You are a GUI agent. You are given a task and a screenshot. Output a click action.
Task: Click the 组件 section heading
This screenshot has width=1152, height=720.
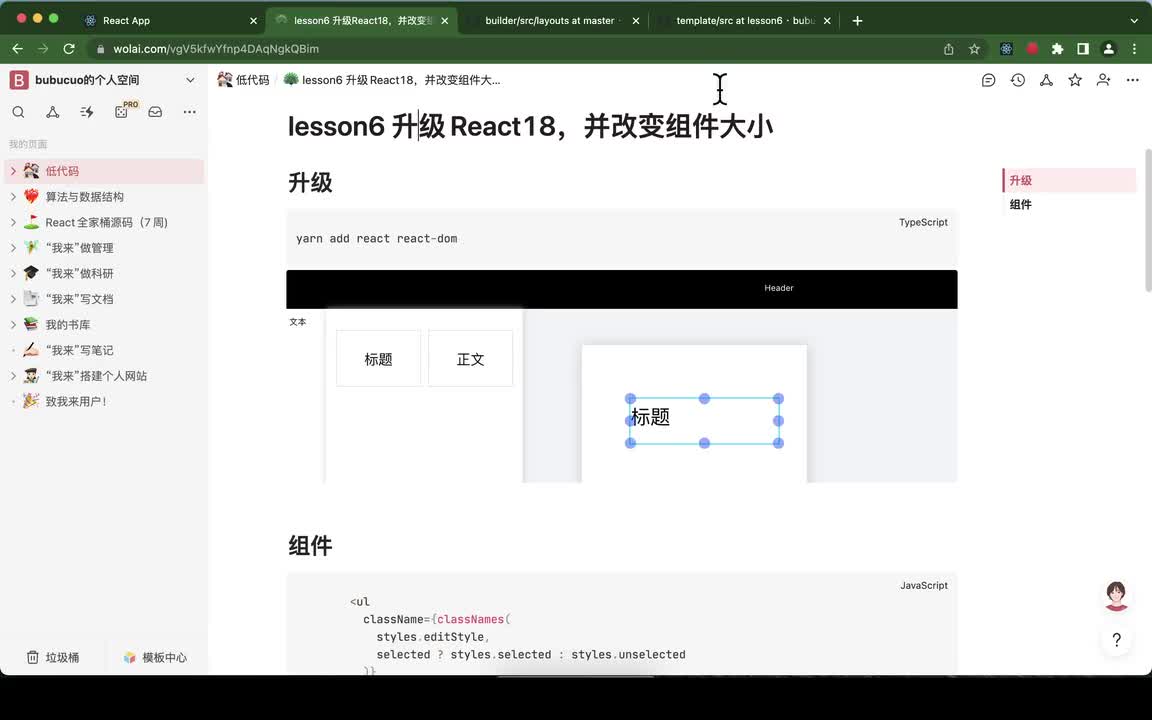tap(310, 545)
